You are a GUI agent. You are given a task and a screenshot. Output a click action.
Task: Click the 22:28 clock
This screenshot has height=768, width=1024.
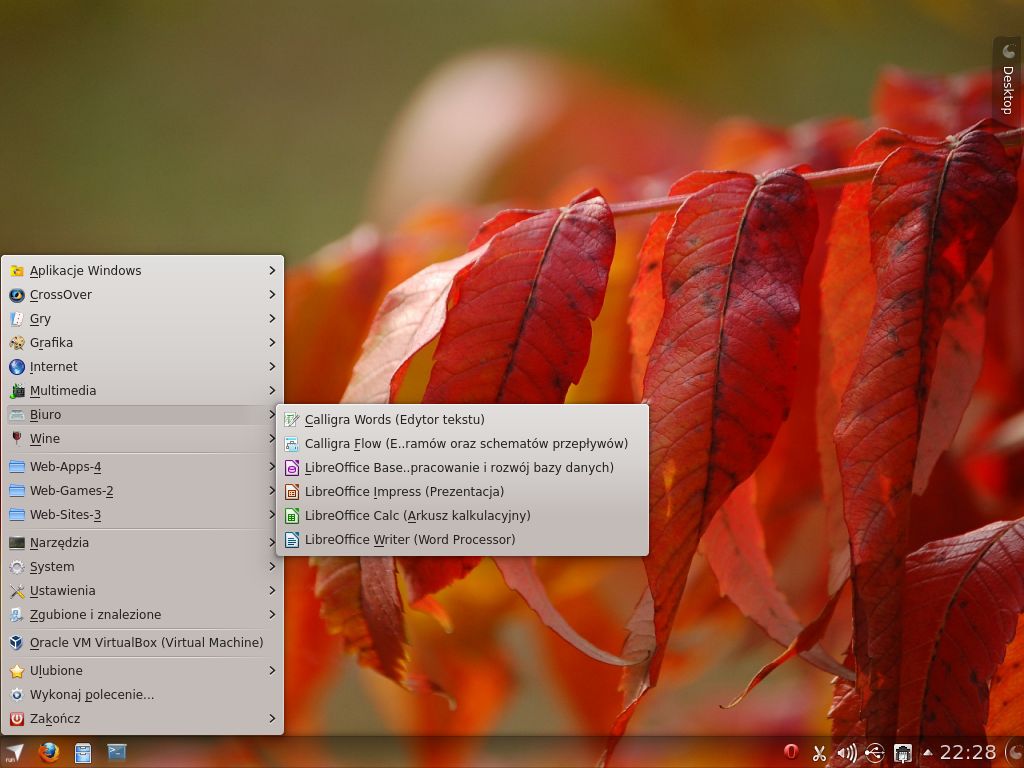(968, 753)
